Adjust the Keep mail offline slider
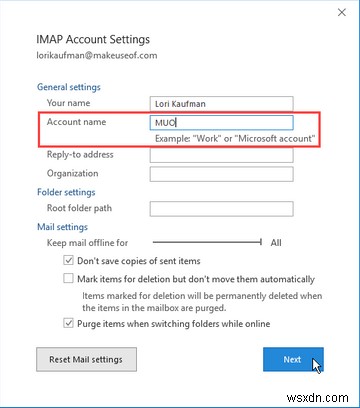The width and height of the screenshot is (360, 408). (x=207, y=242)
